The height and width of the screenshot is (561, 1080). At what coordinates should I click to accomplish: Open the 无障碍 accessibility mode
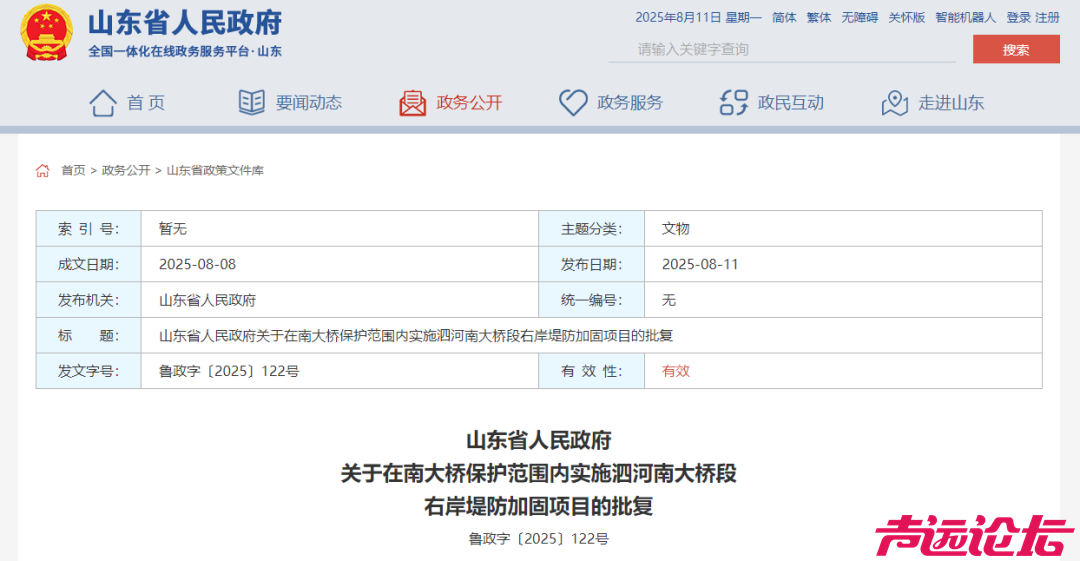click(x=860, y=17)
